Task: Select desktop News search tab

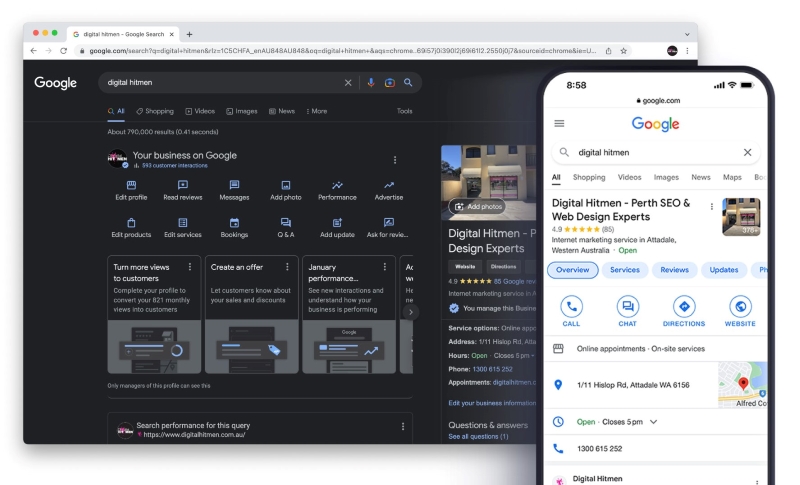Action: (x=282, y=111)
